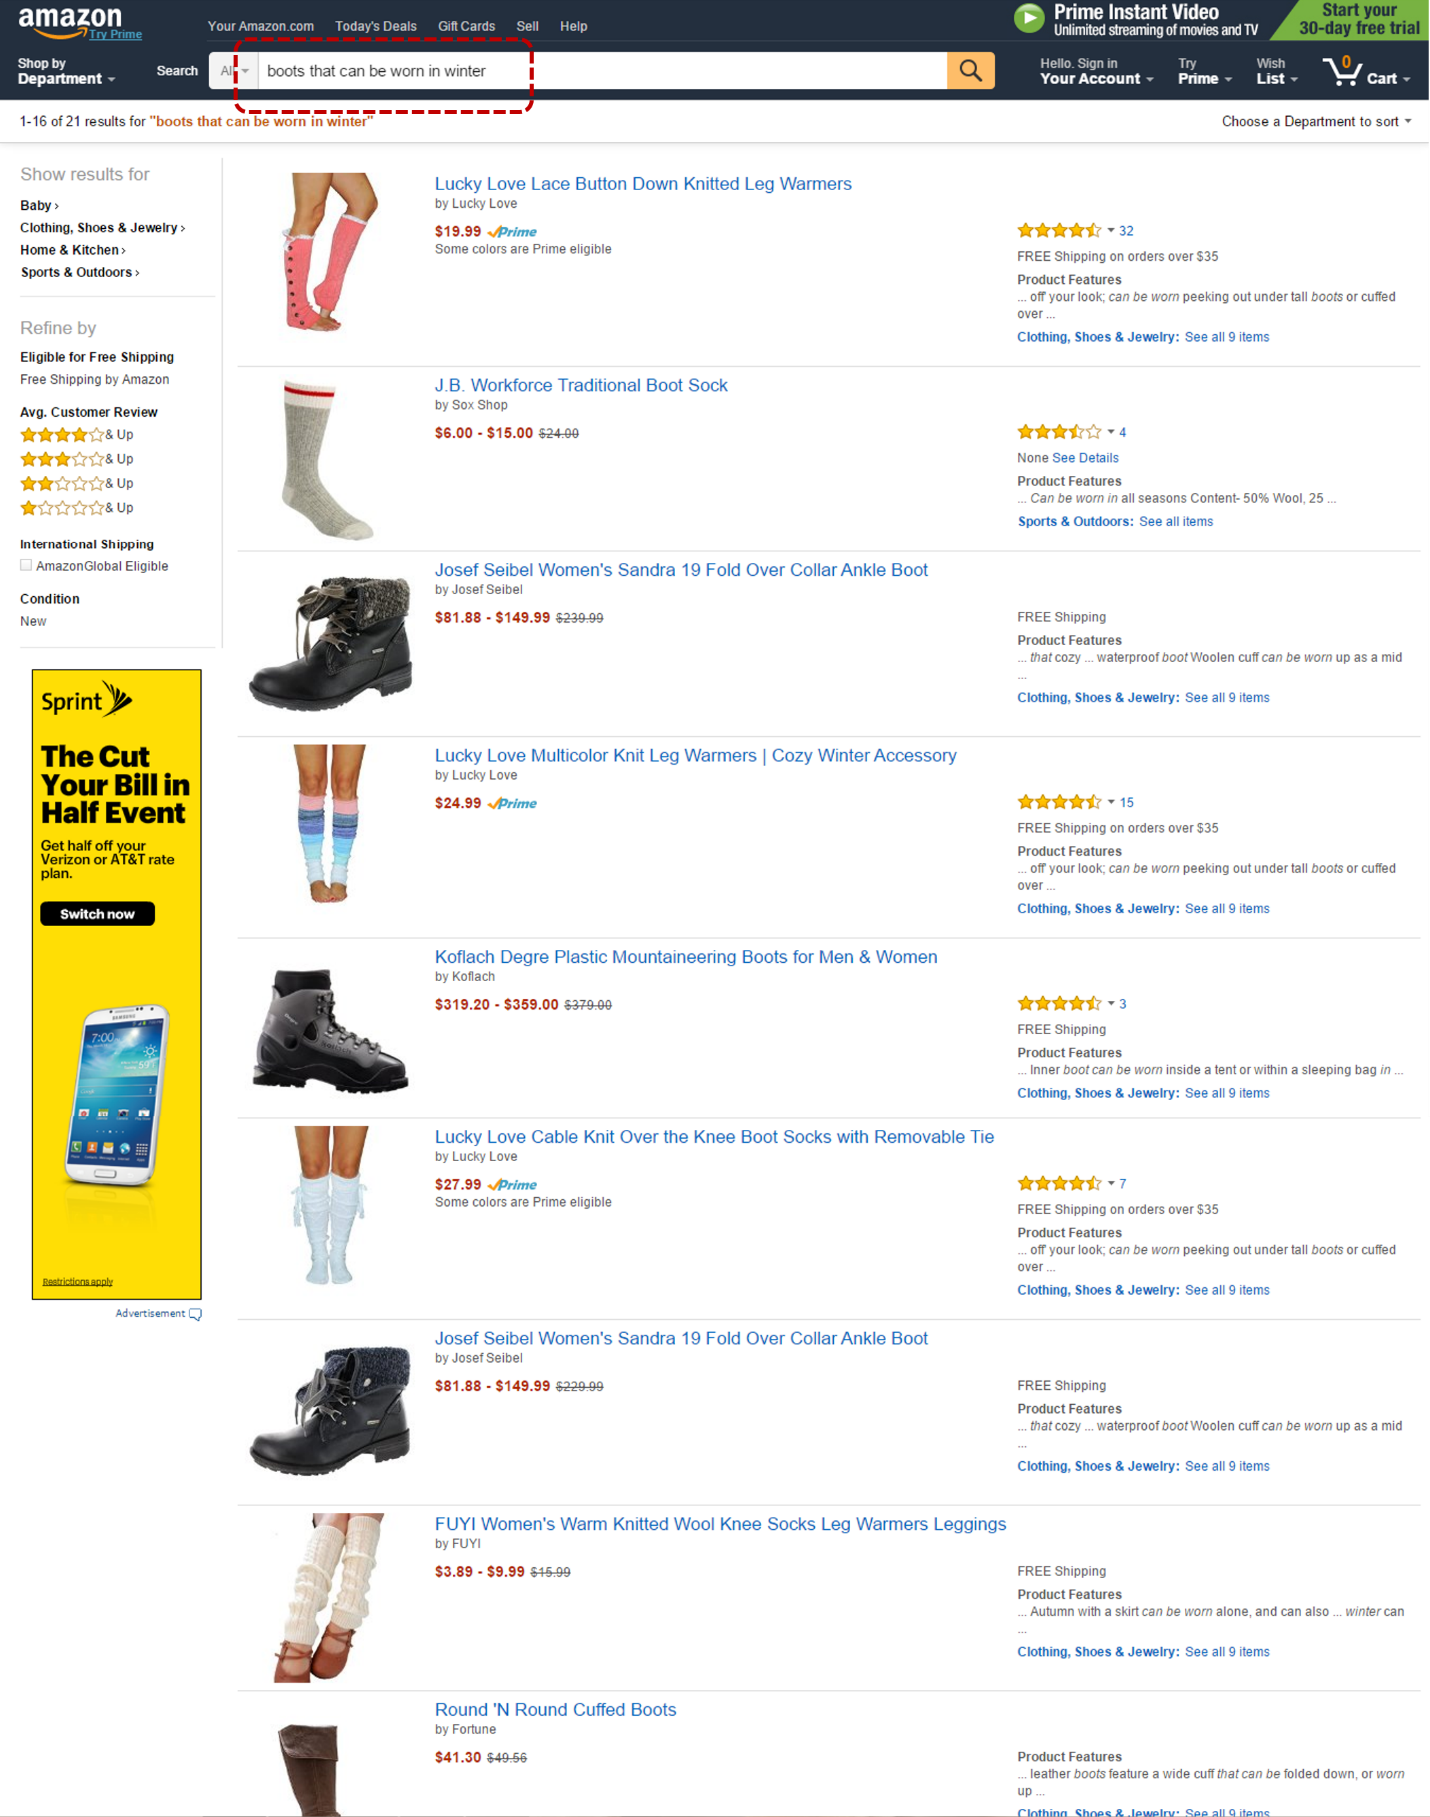Open the Choose a Department to sort dropdown

1316,121
